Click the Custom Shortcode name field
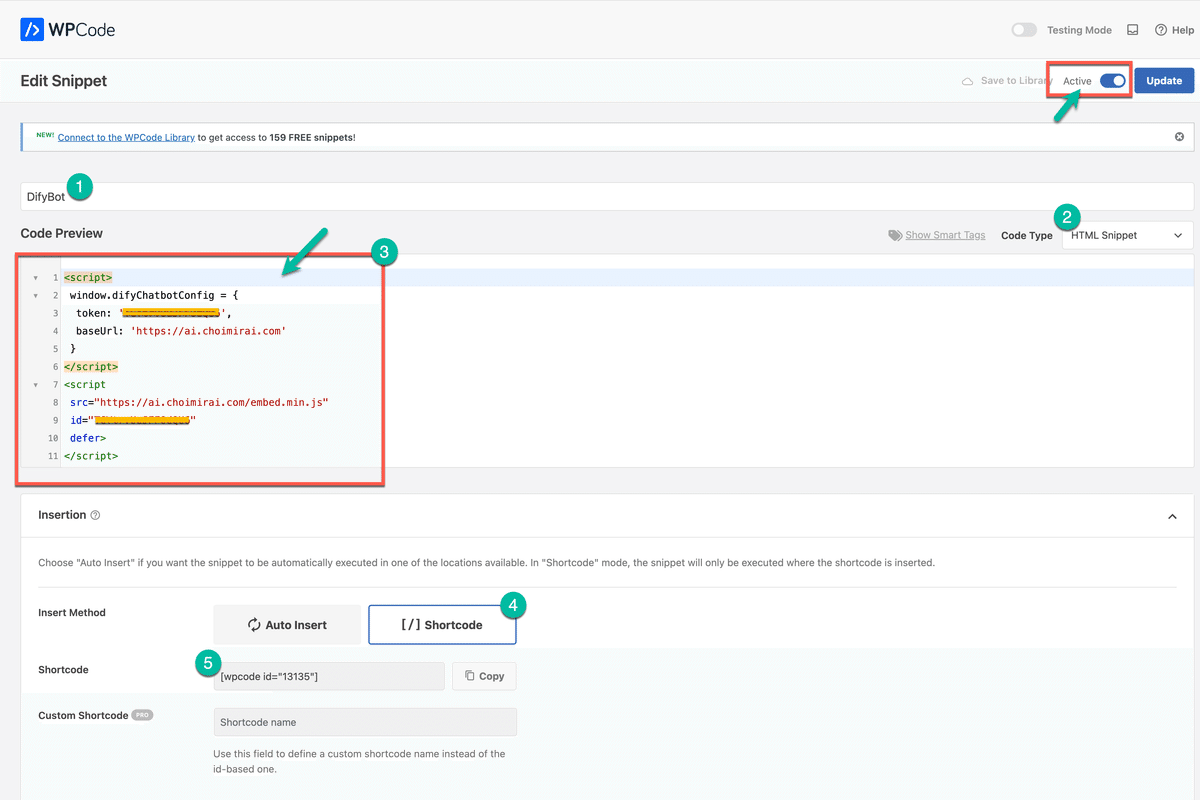The height and width of the screenshot is (800, 1200). [x=365, y=722]
